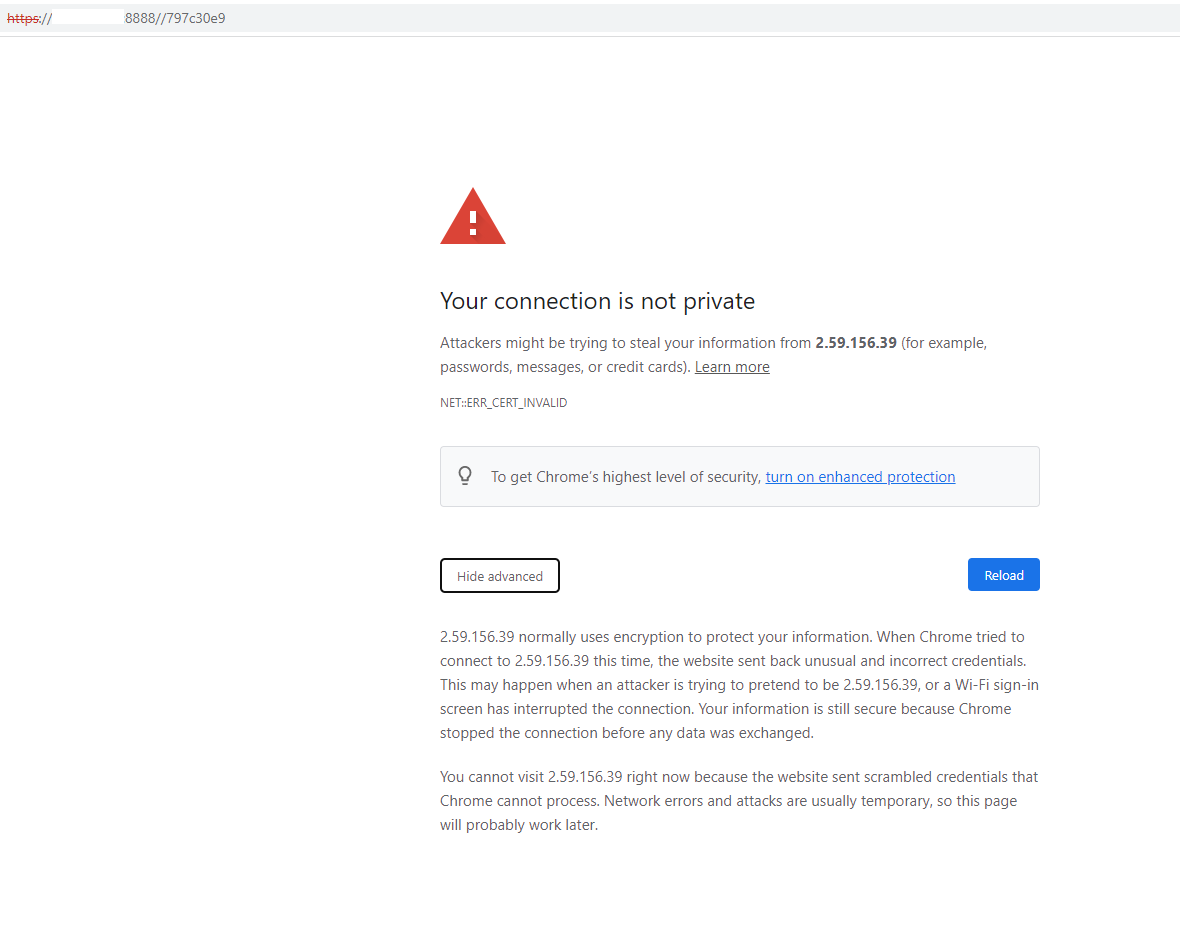Focus the address bar URL field
The image size is (1180, 943).
coord(600,18)
